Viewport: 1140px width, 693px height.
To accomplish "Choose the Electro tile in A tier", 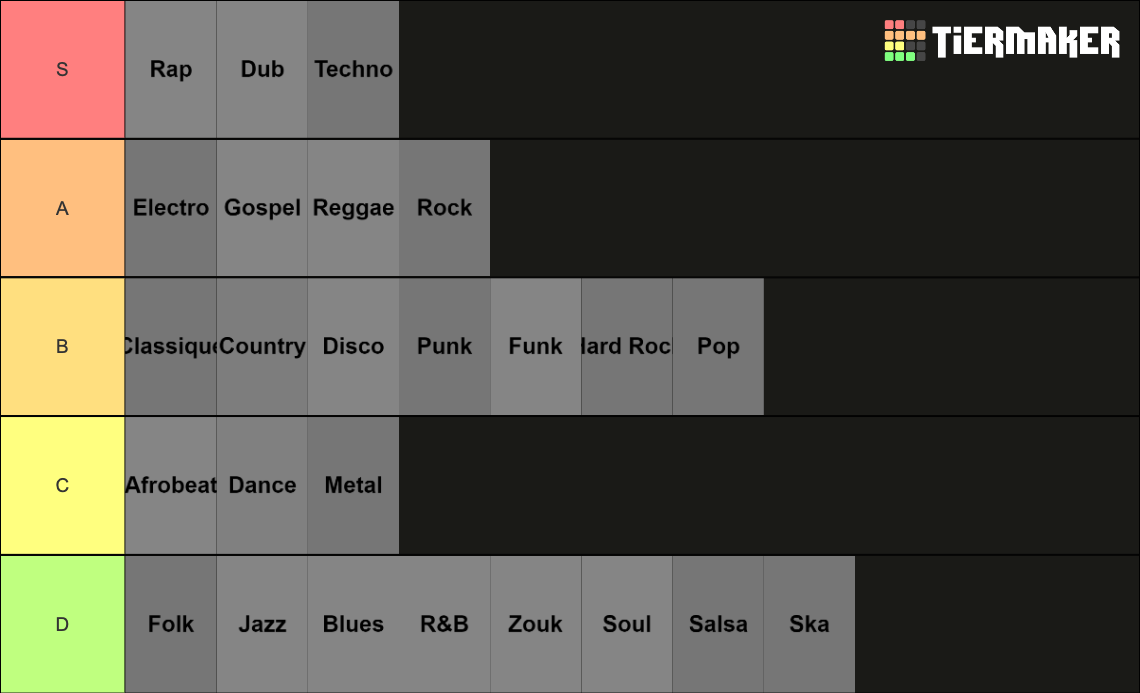I will pyautogui.click(x=171, y=208).
